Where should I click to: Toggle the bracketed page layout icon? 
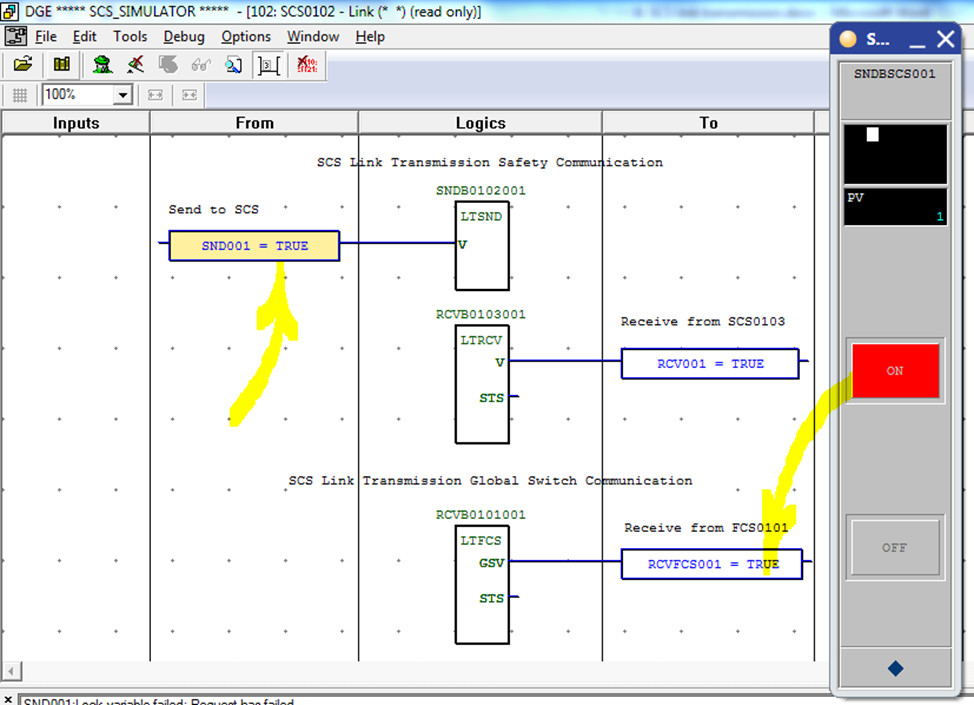(268, 65)
